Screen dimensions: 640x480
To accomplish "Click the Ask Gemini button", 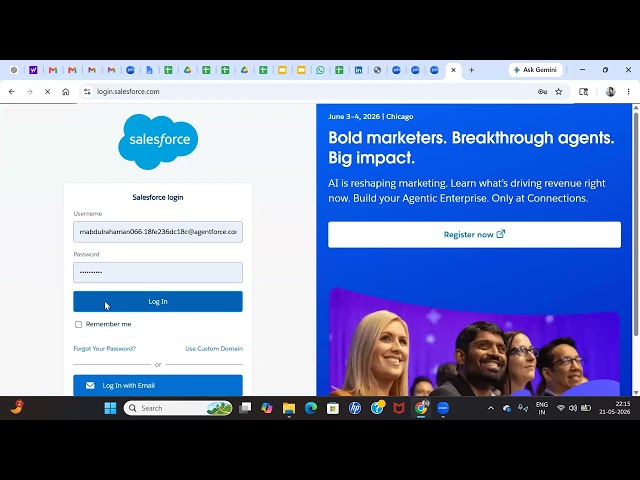I will tap(536, 70).
